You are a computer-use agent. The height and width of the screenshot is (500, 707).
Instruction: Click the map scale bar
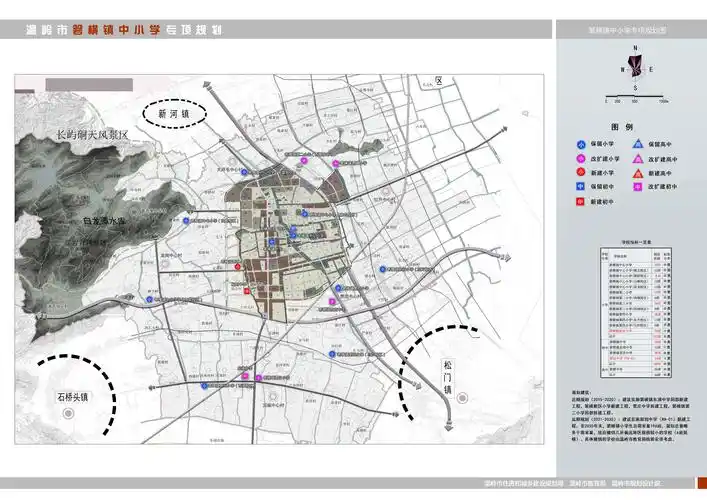(634, 97)
